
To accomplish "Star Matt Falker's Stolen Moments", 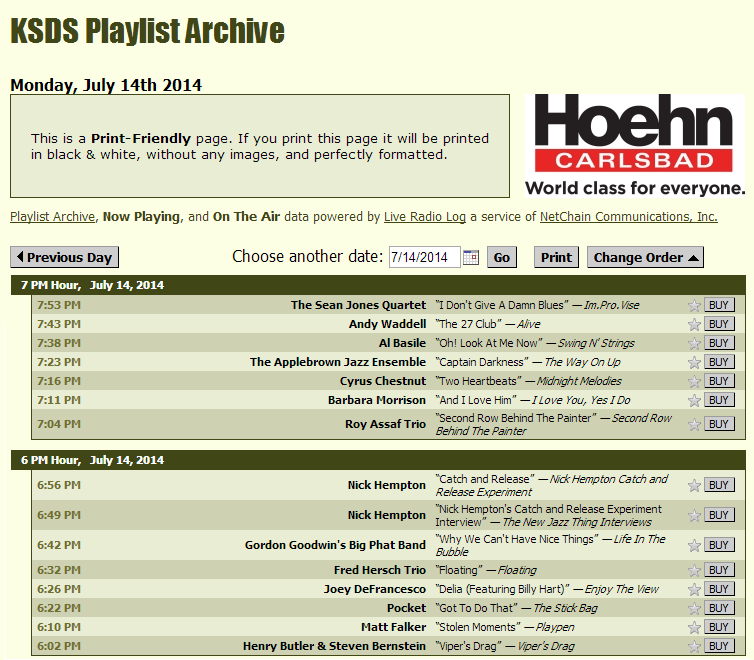I will [x=694, y=627].
